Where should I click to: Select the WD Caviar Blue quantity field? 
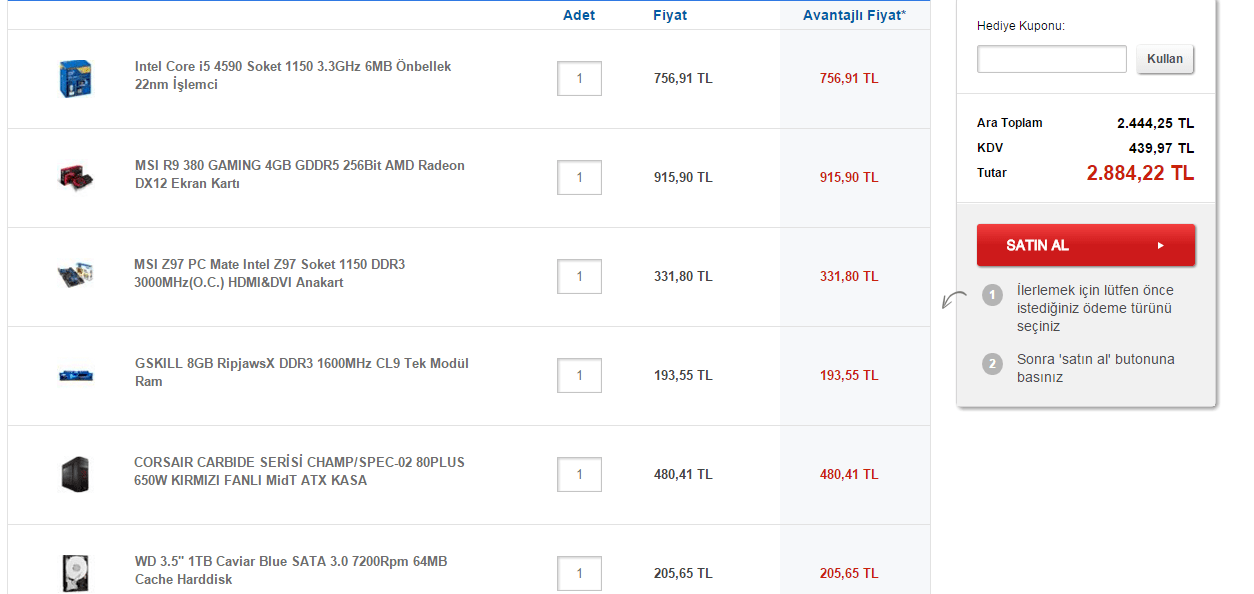579,573
